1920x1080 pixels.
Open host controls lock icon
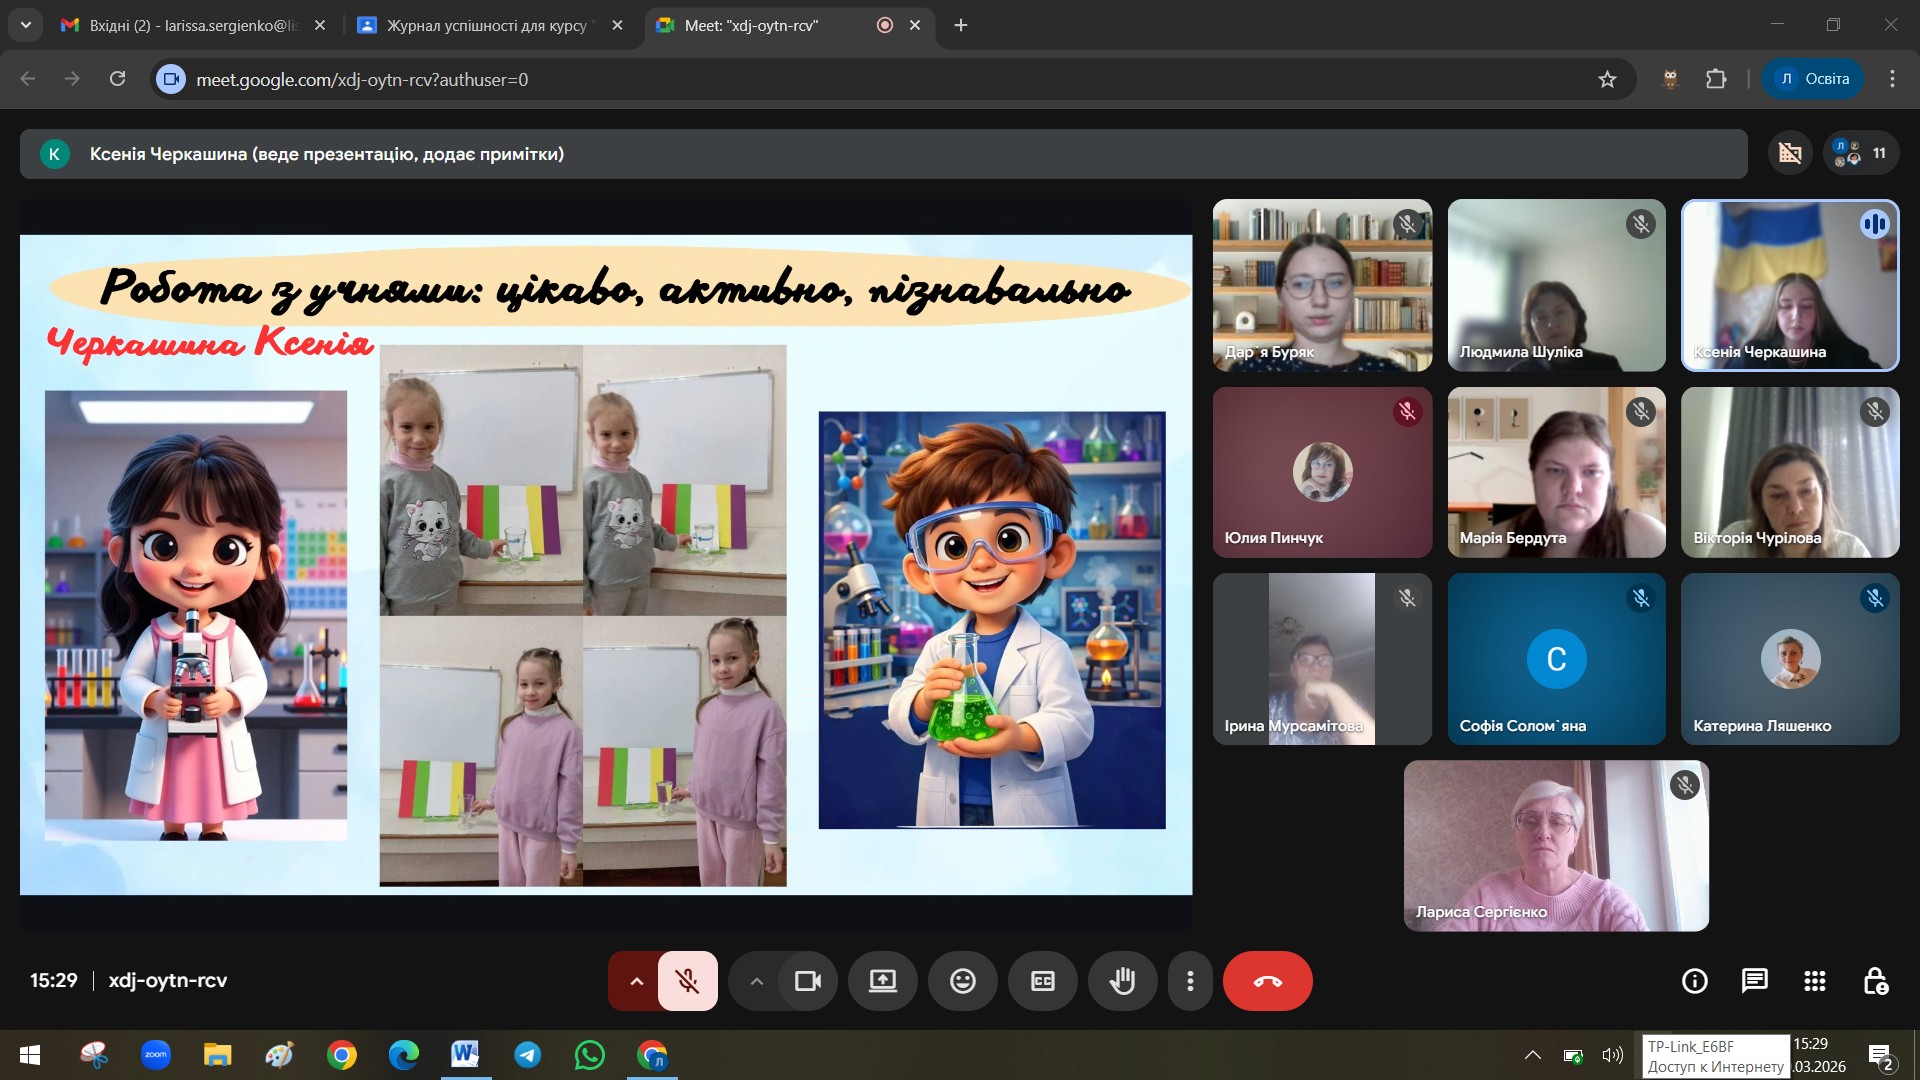tap(1875, 981)
